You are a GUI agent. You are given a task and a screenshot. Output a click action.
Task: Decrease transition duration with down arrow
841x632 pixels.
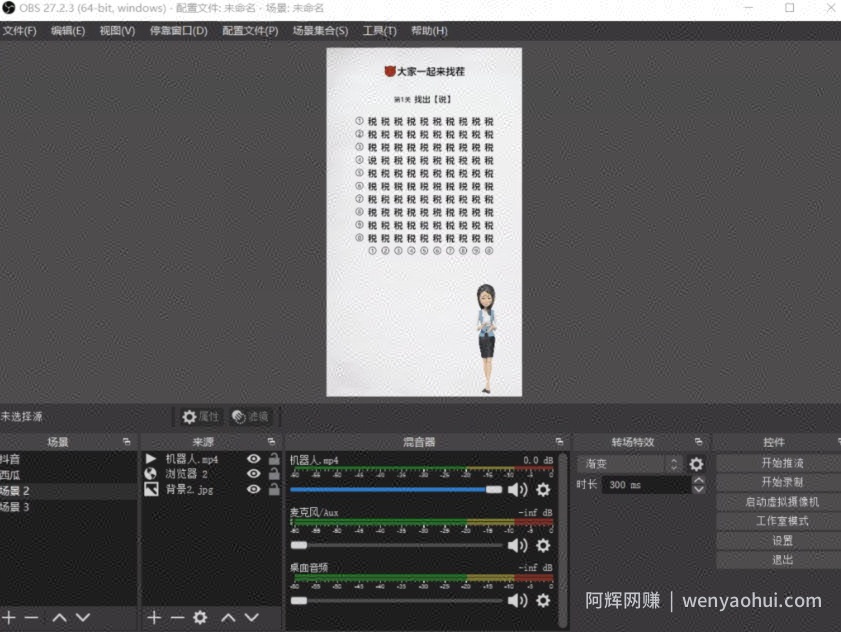[699, 489]
